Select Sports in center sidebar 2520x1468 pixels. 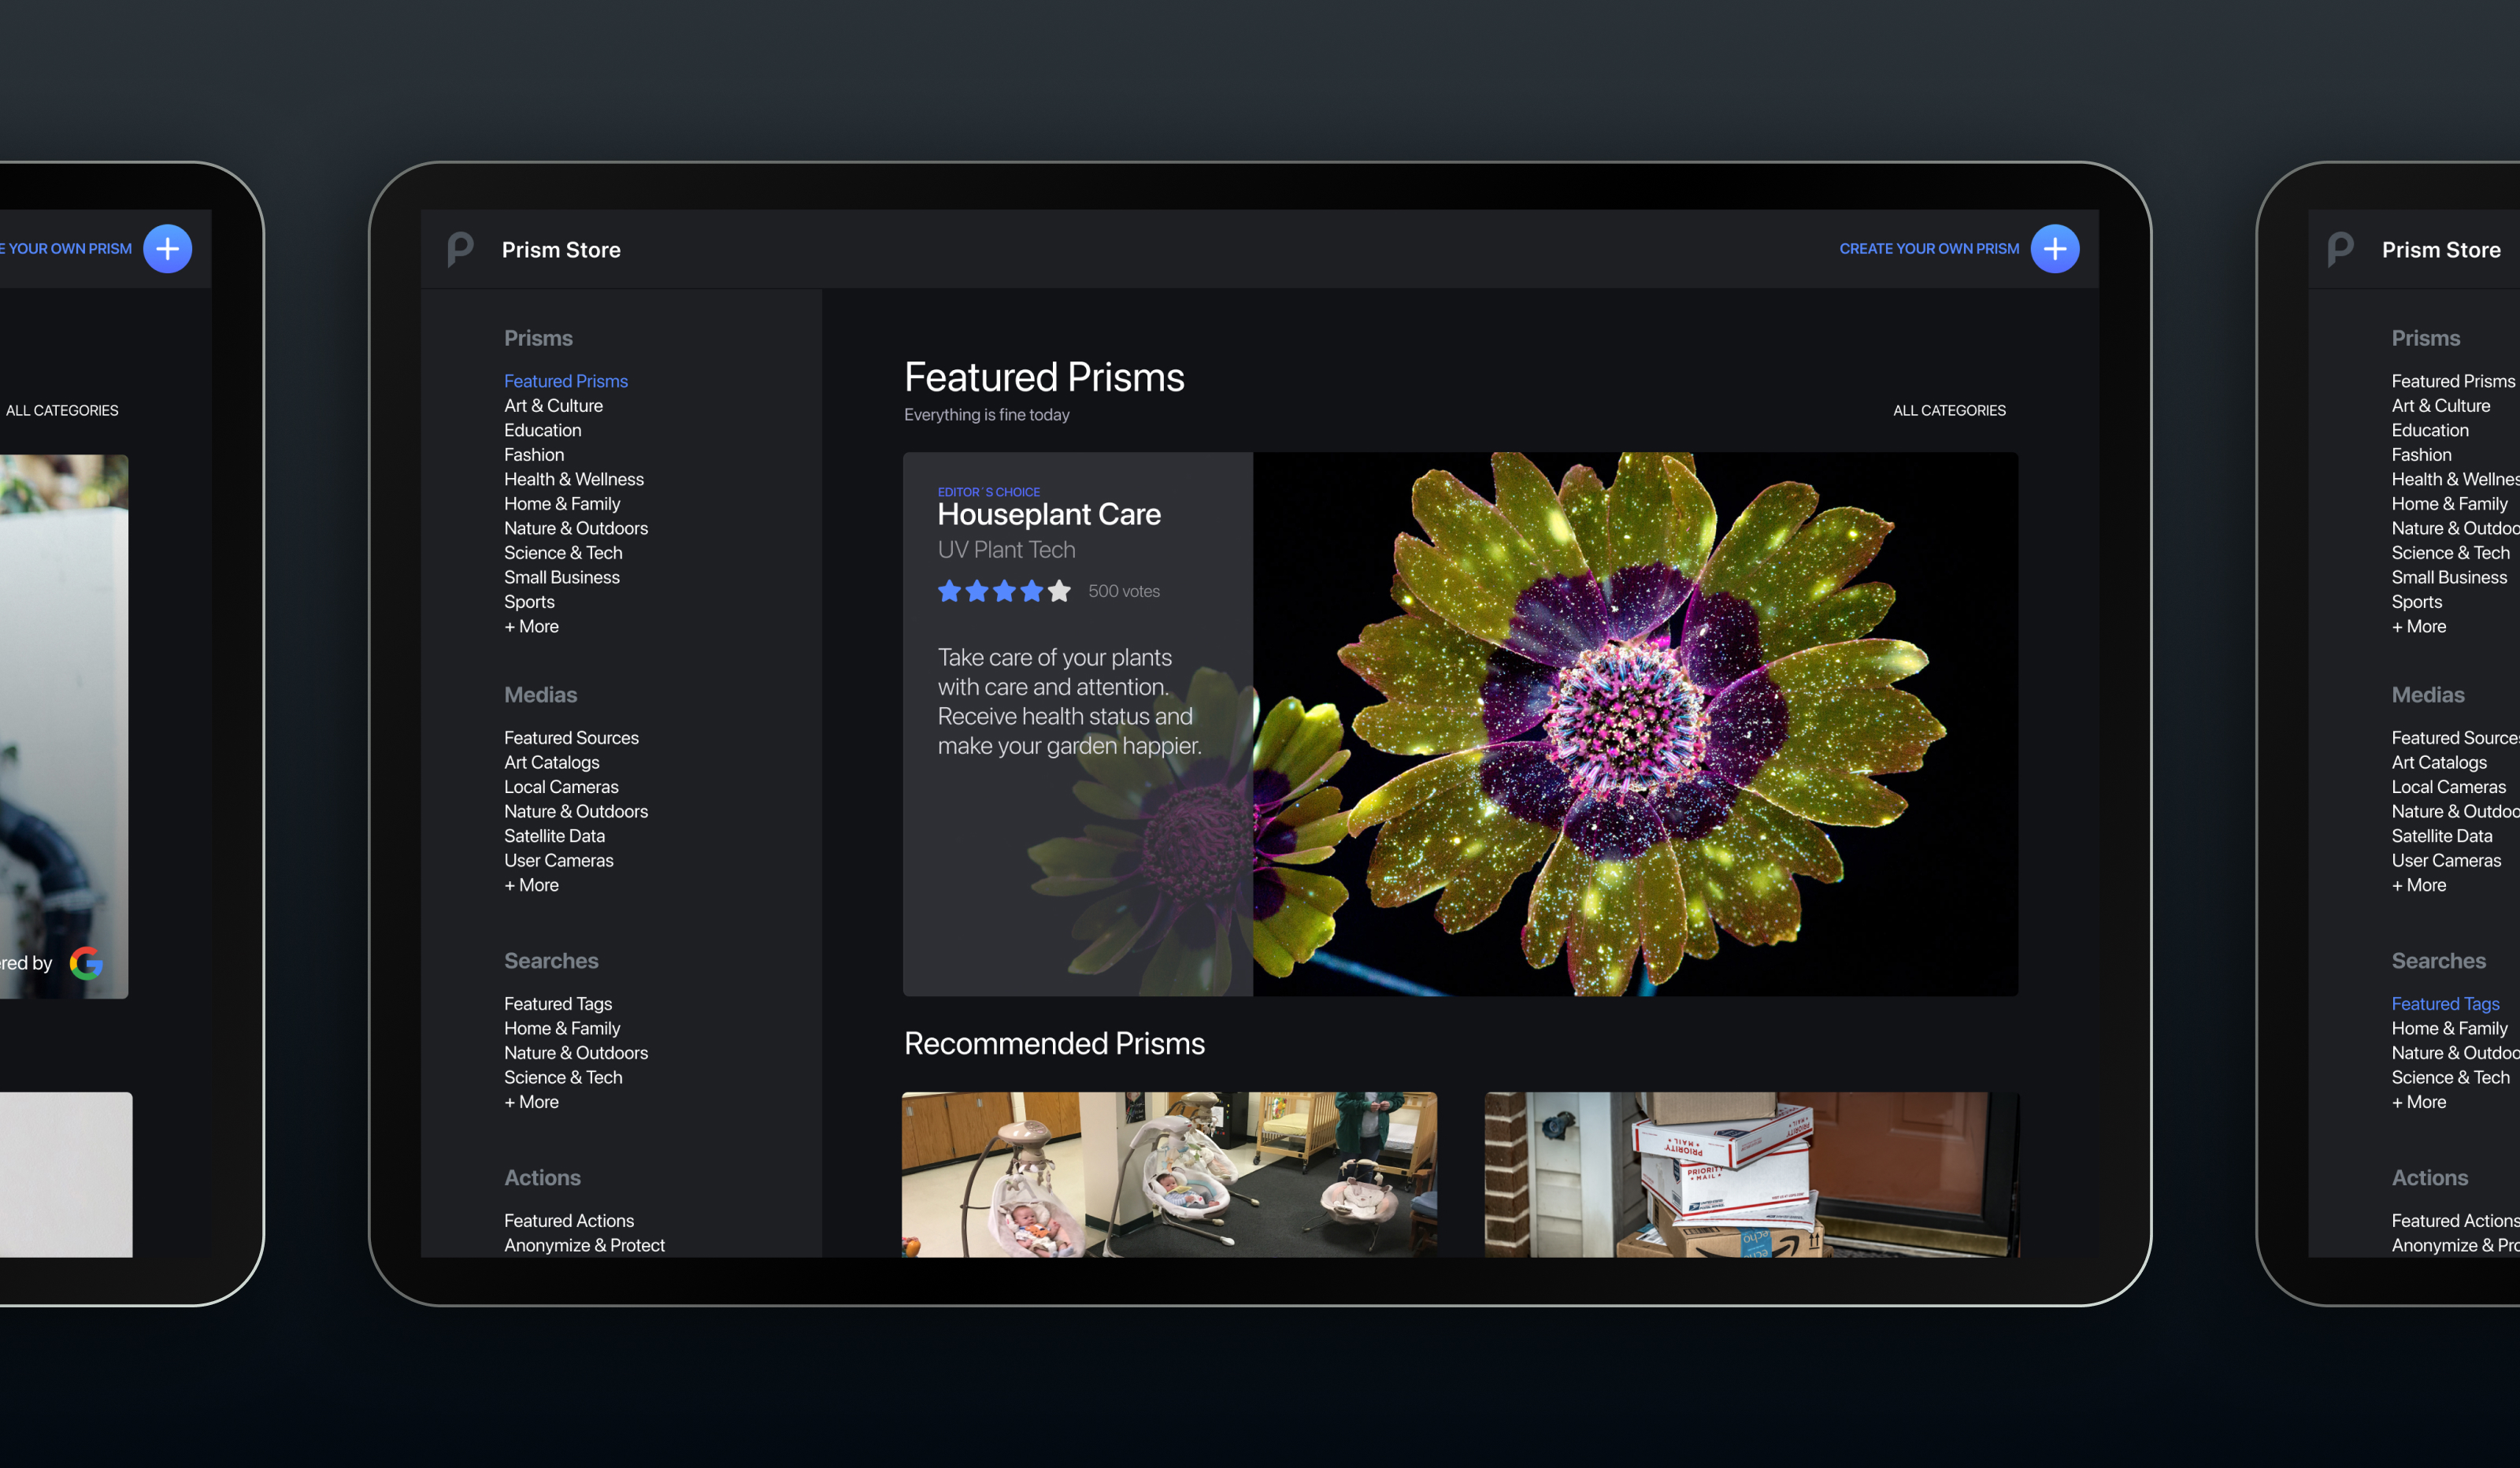click(529, 602)
